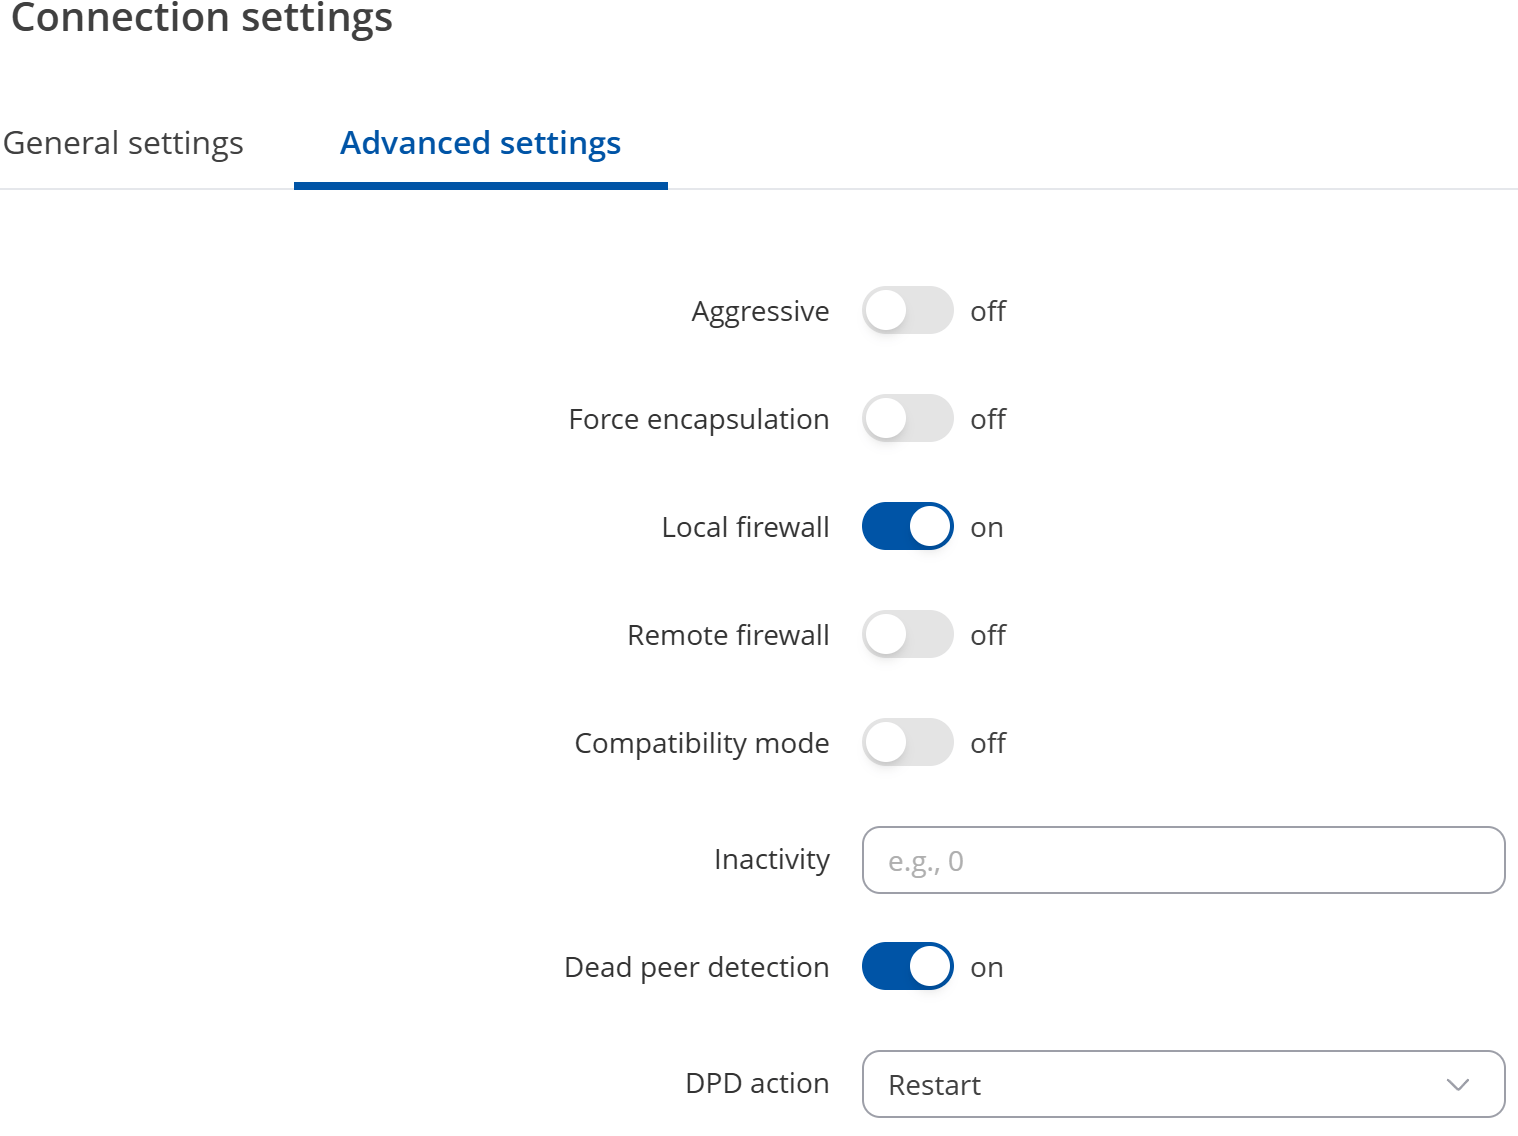Click the Aggressive label text
Screen dimensions: 1518x1136
760,311
